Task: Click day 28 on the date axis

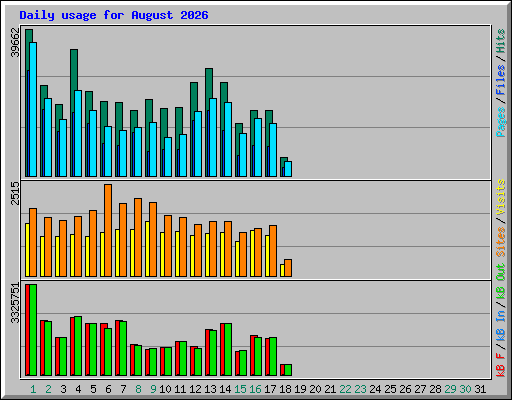Action: [435, 389]
